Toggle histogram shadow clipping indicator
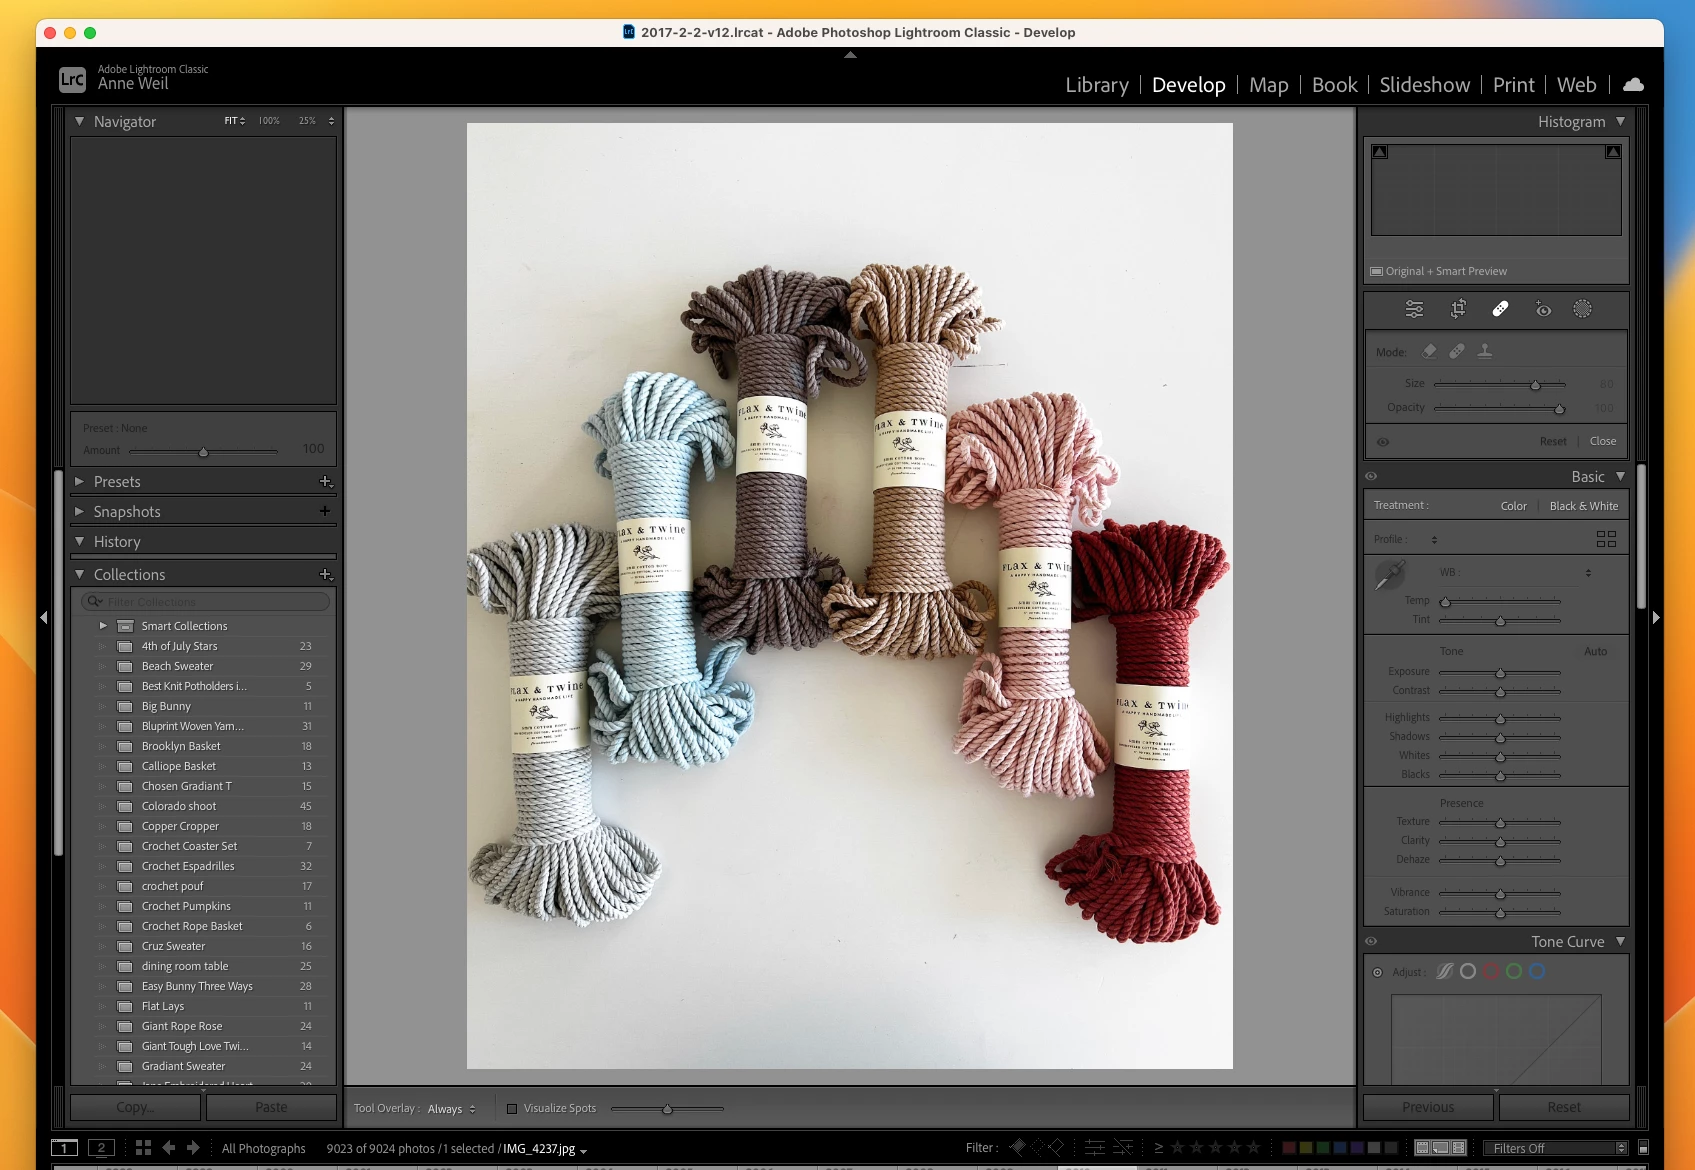The height and width of the screenshot is (1170, 1695). point(1380,152)
